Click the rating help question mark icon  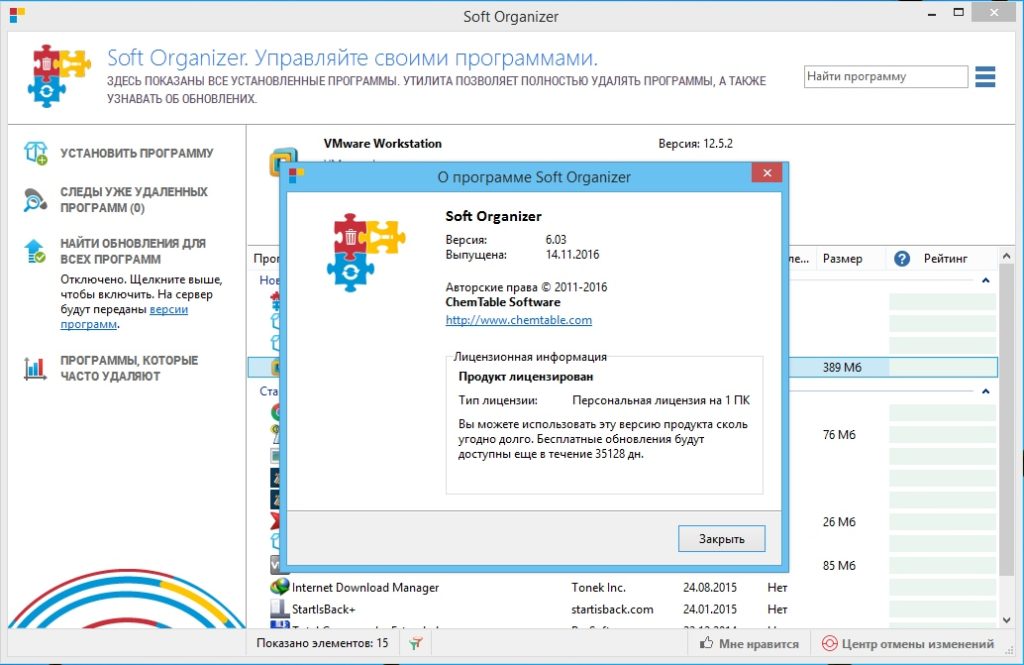pyautogui.click(x=902, y=259)
